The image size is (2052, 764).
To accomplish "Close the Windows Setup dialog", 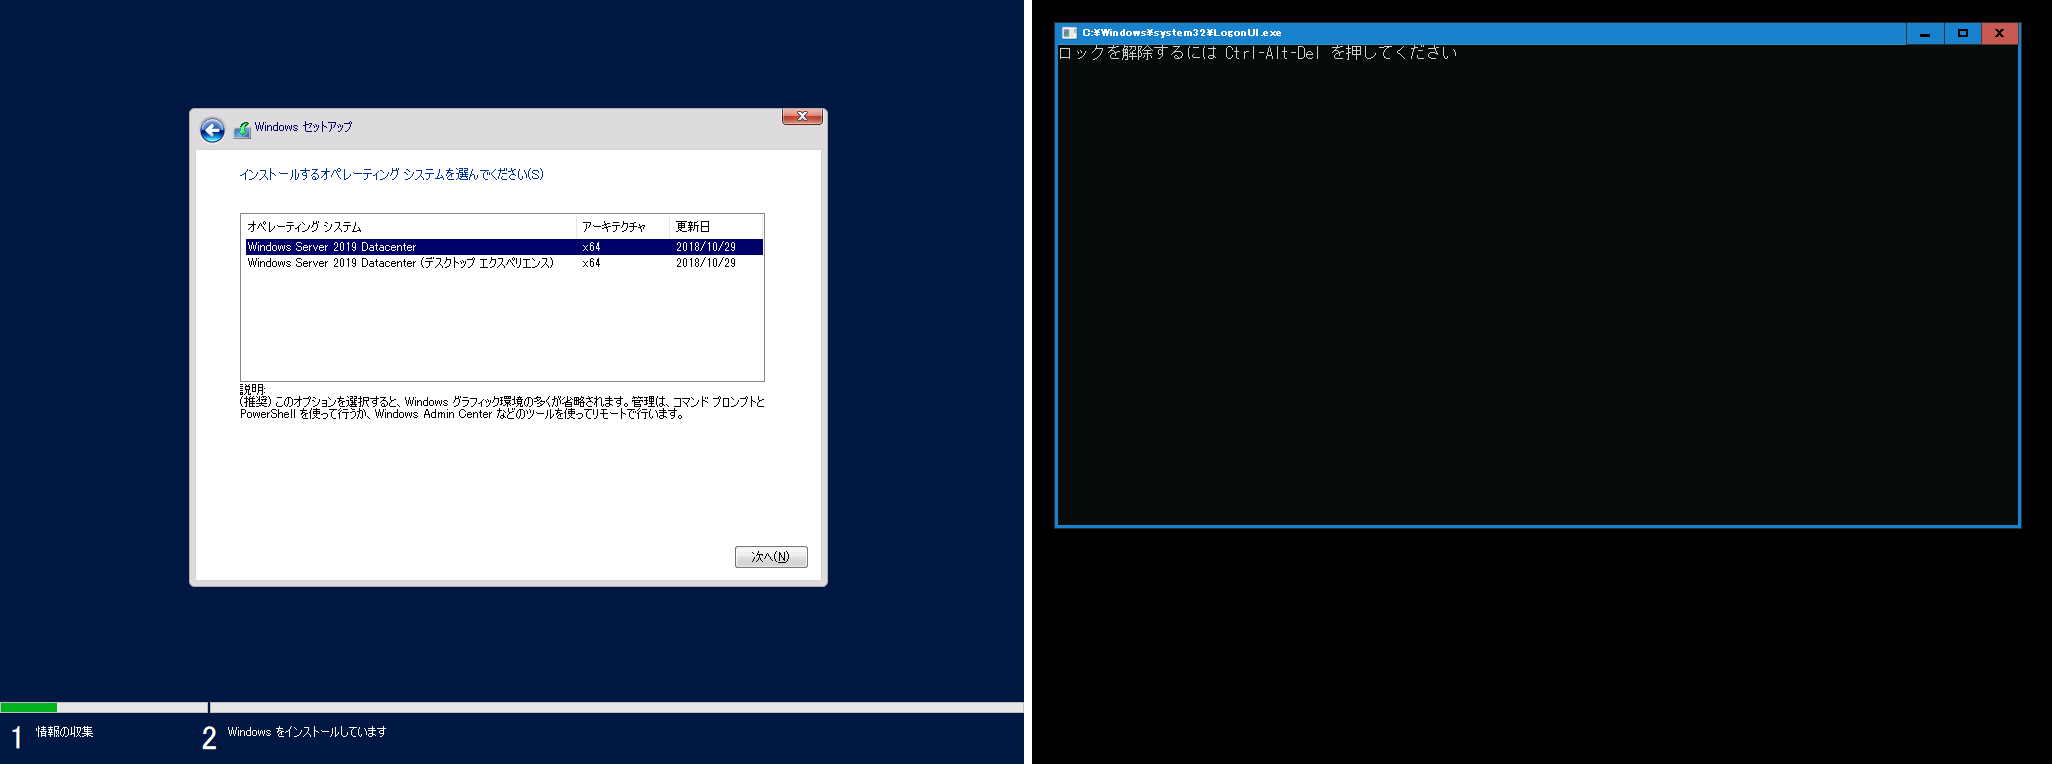I will (x=802, y=117).
